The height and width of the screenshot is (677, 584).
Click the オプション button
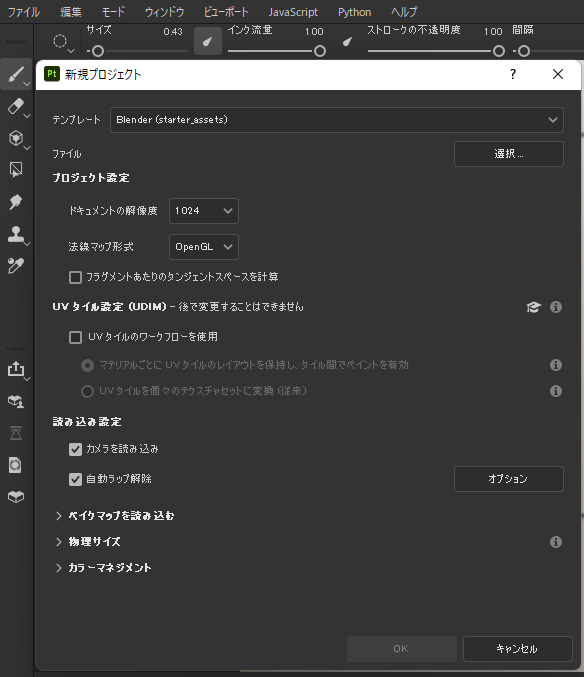pos(509,479)
